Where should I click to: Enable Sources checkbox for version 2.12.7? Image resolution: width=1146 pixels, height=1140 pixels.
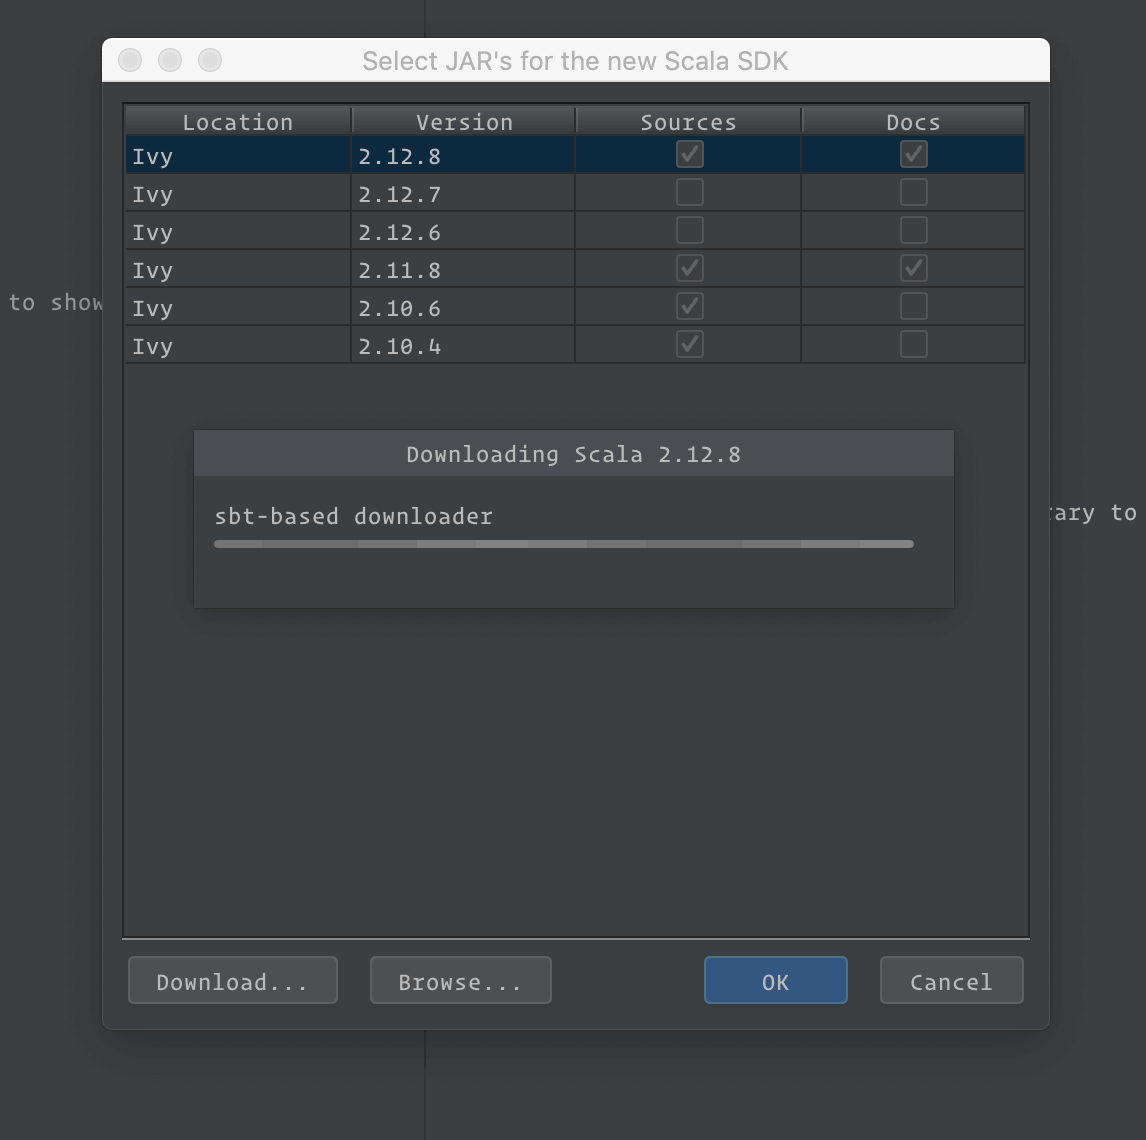689,192
